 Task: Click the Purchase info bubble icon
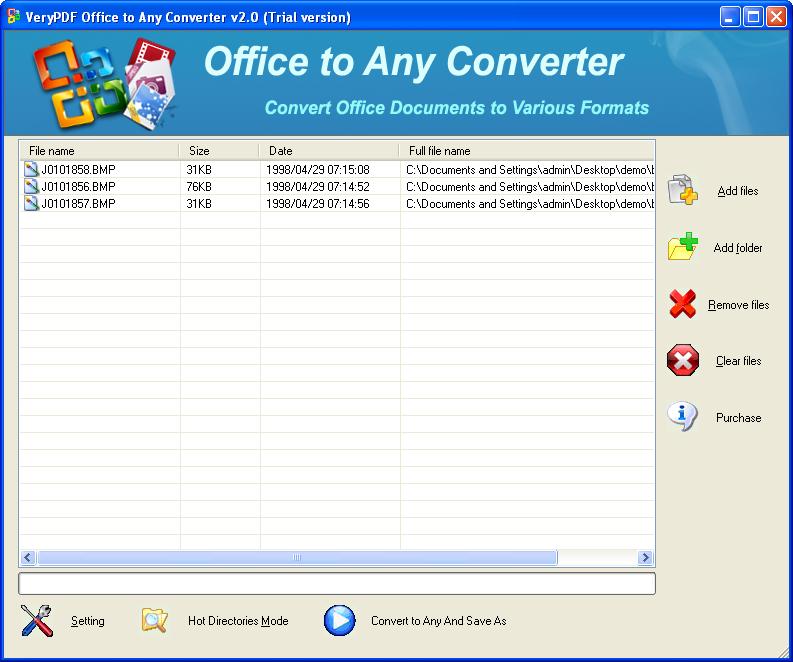coord(682,417)
